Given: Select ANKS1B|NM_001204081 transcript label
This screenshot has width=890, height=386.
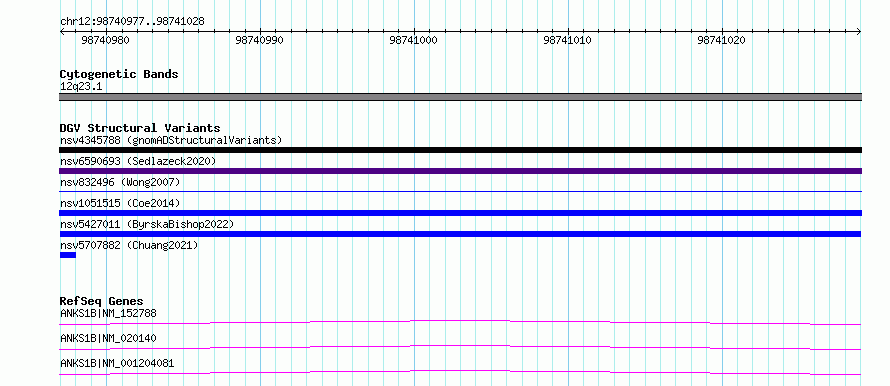Looking at the screenshot, I should coord(117,363).
